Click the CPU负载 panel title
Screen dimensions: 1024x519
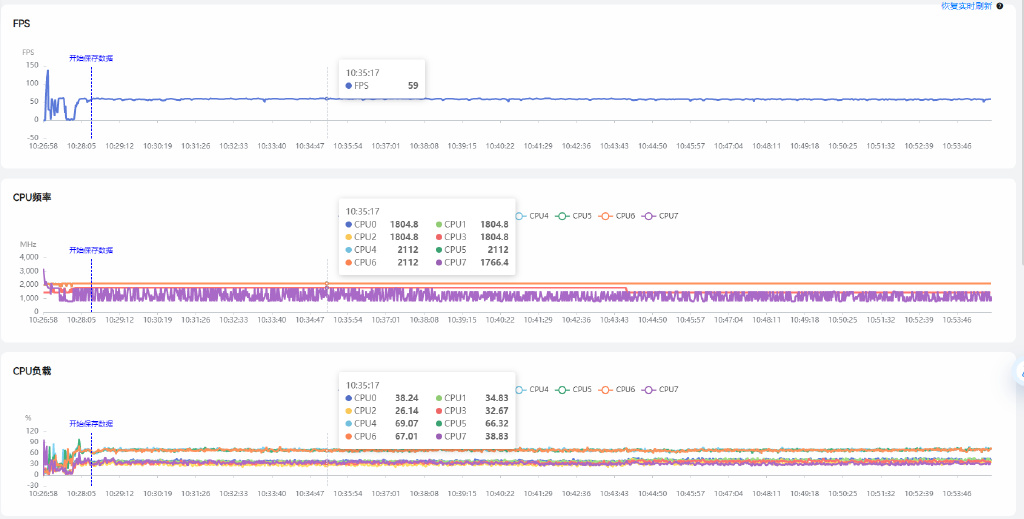pos(32,371)
